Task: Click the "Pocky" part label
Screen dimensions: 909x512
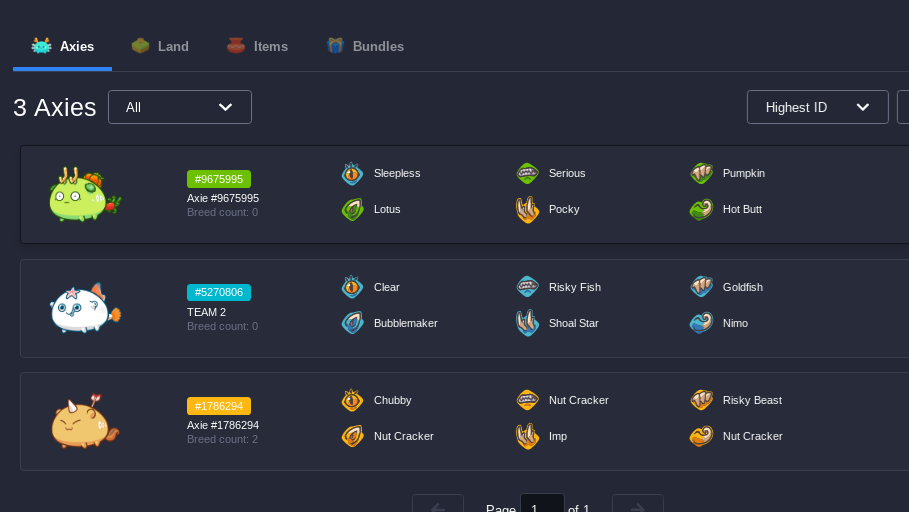Action: (564, 209)
